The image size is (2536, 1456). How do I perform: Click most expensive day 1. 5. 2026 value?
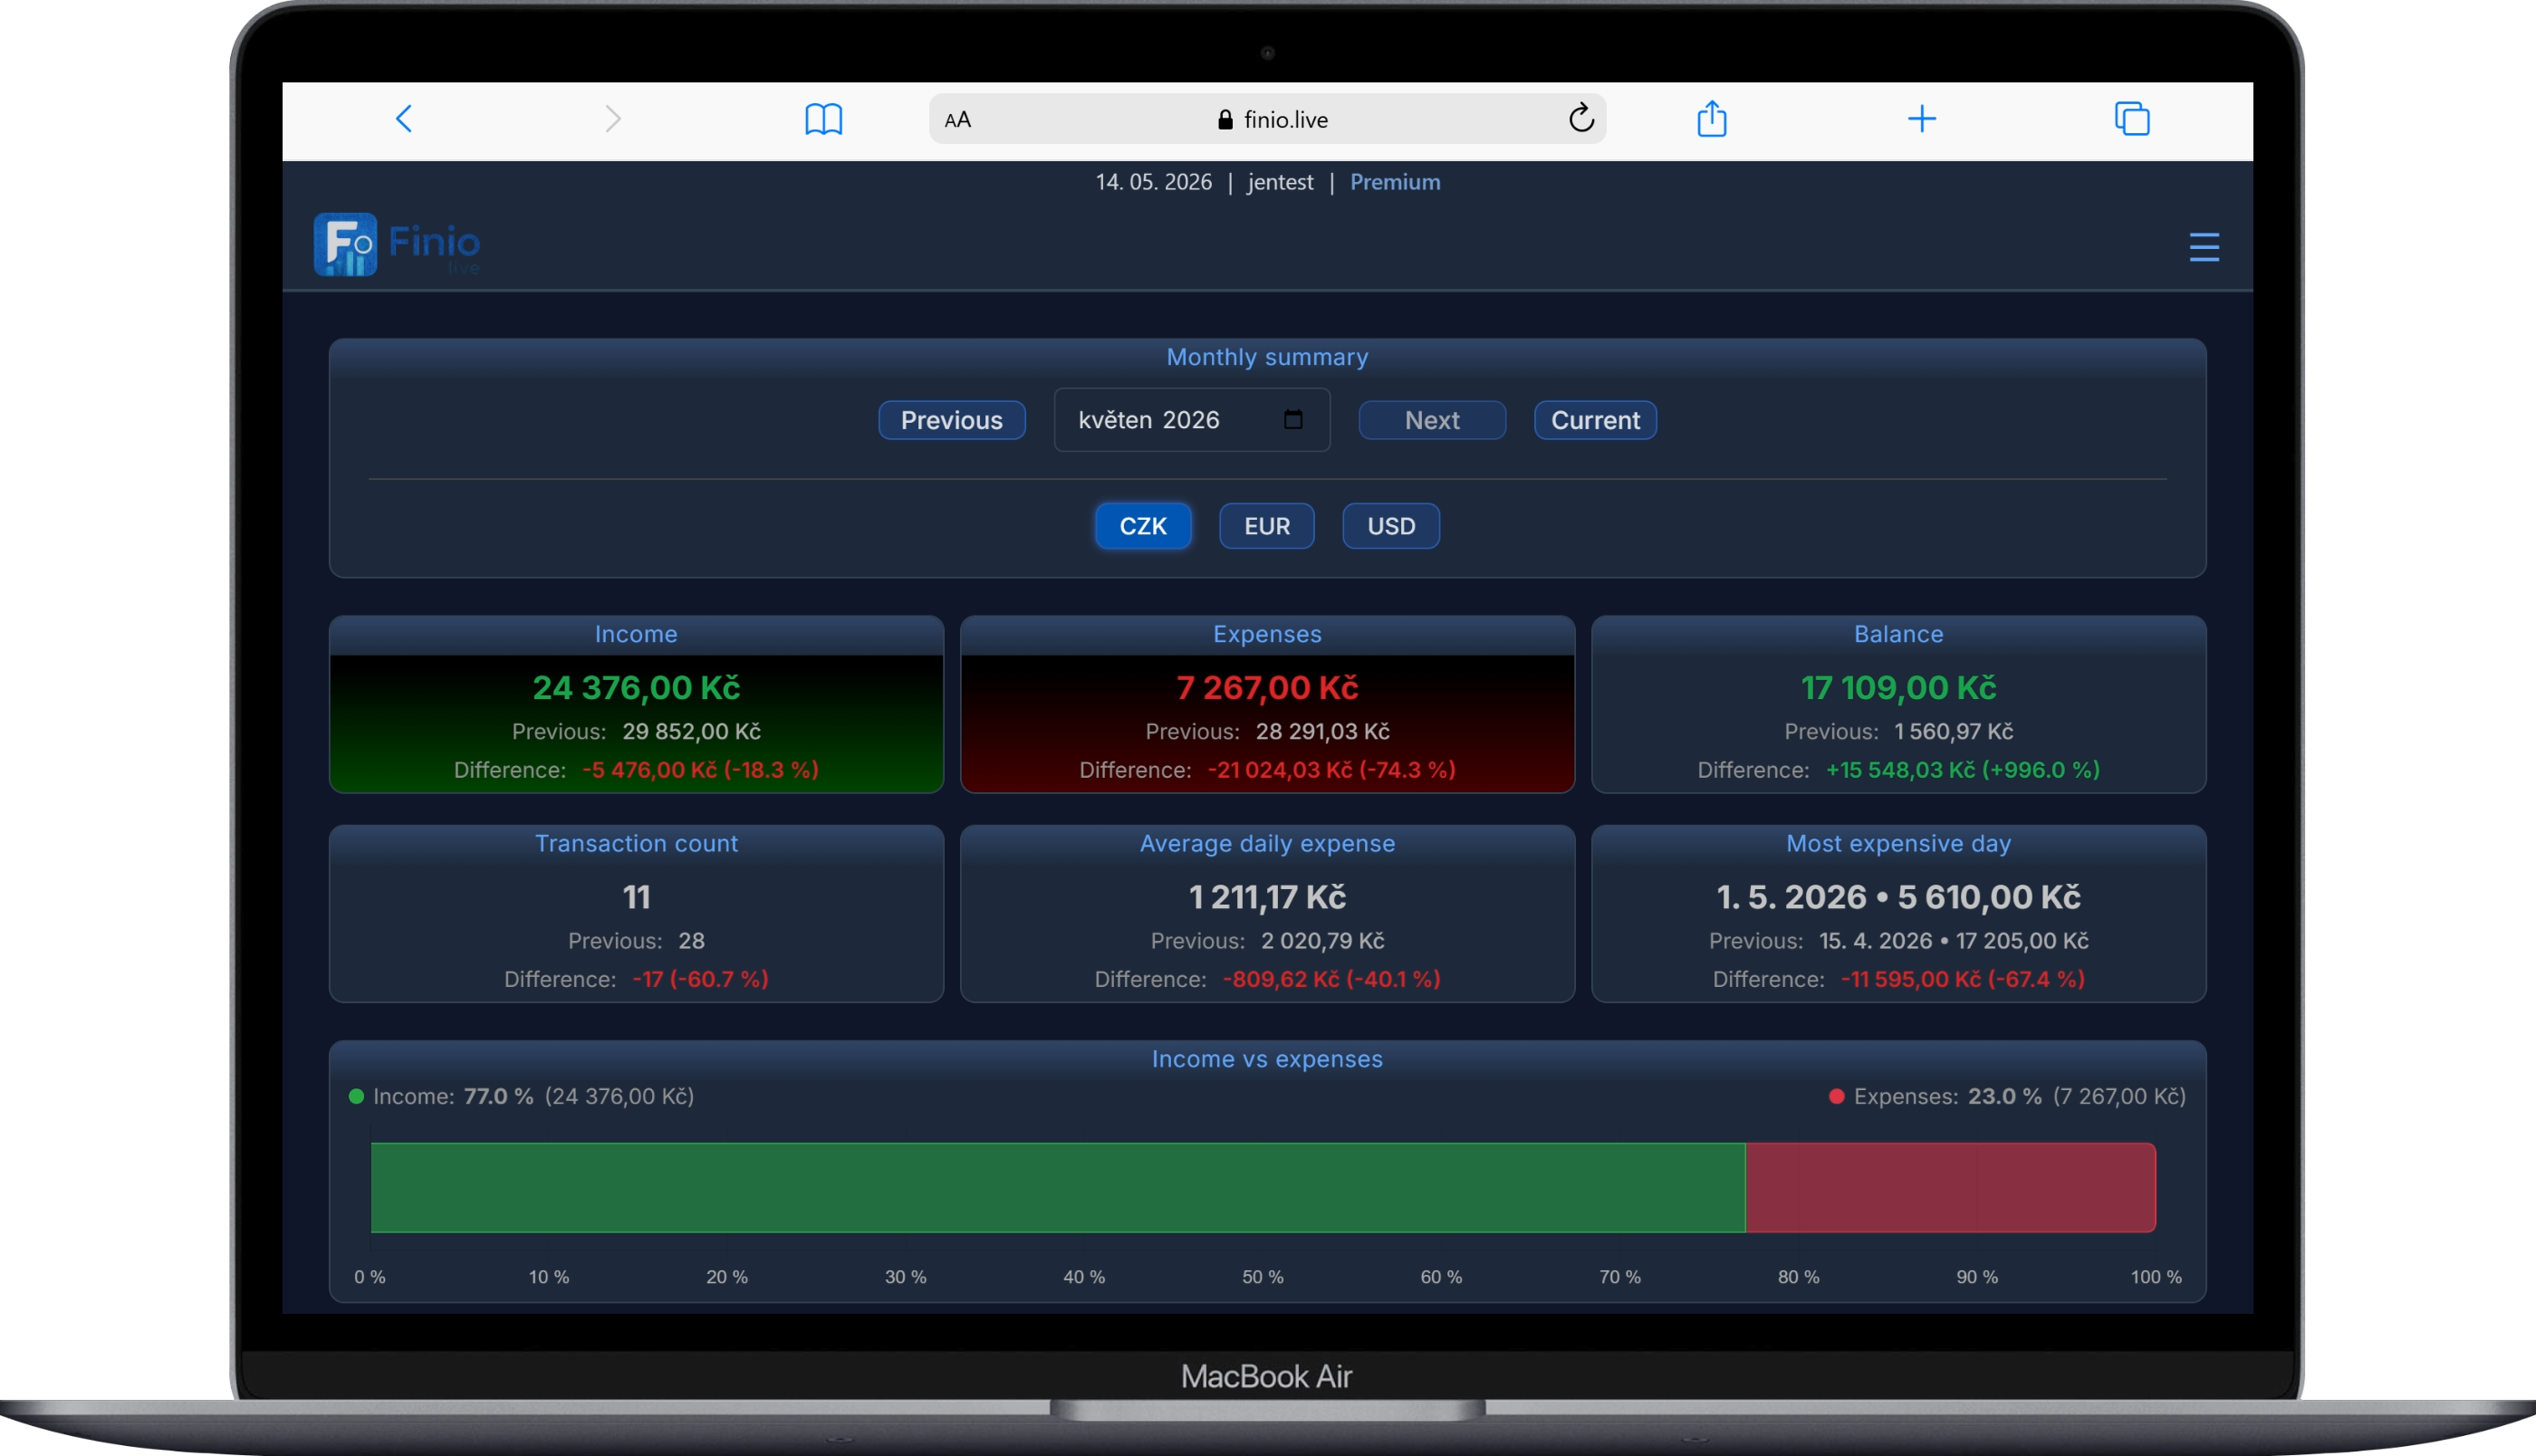1898,896
